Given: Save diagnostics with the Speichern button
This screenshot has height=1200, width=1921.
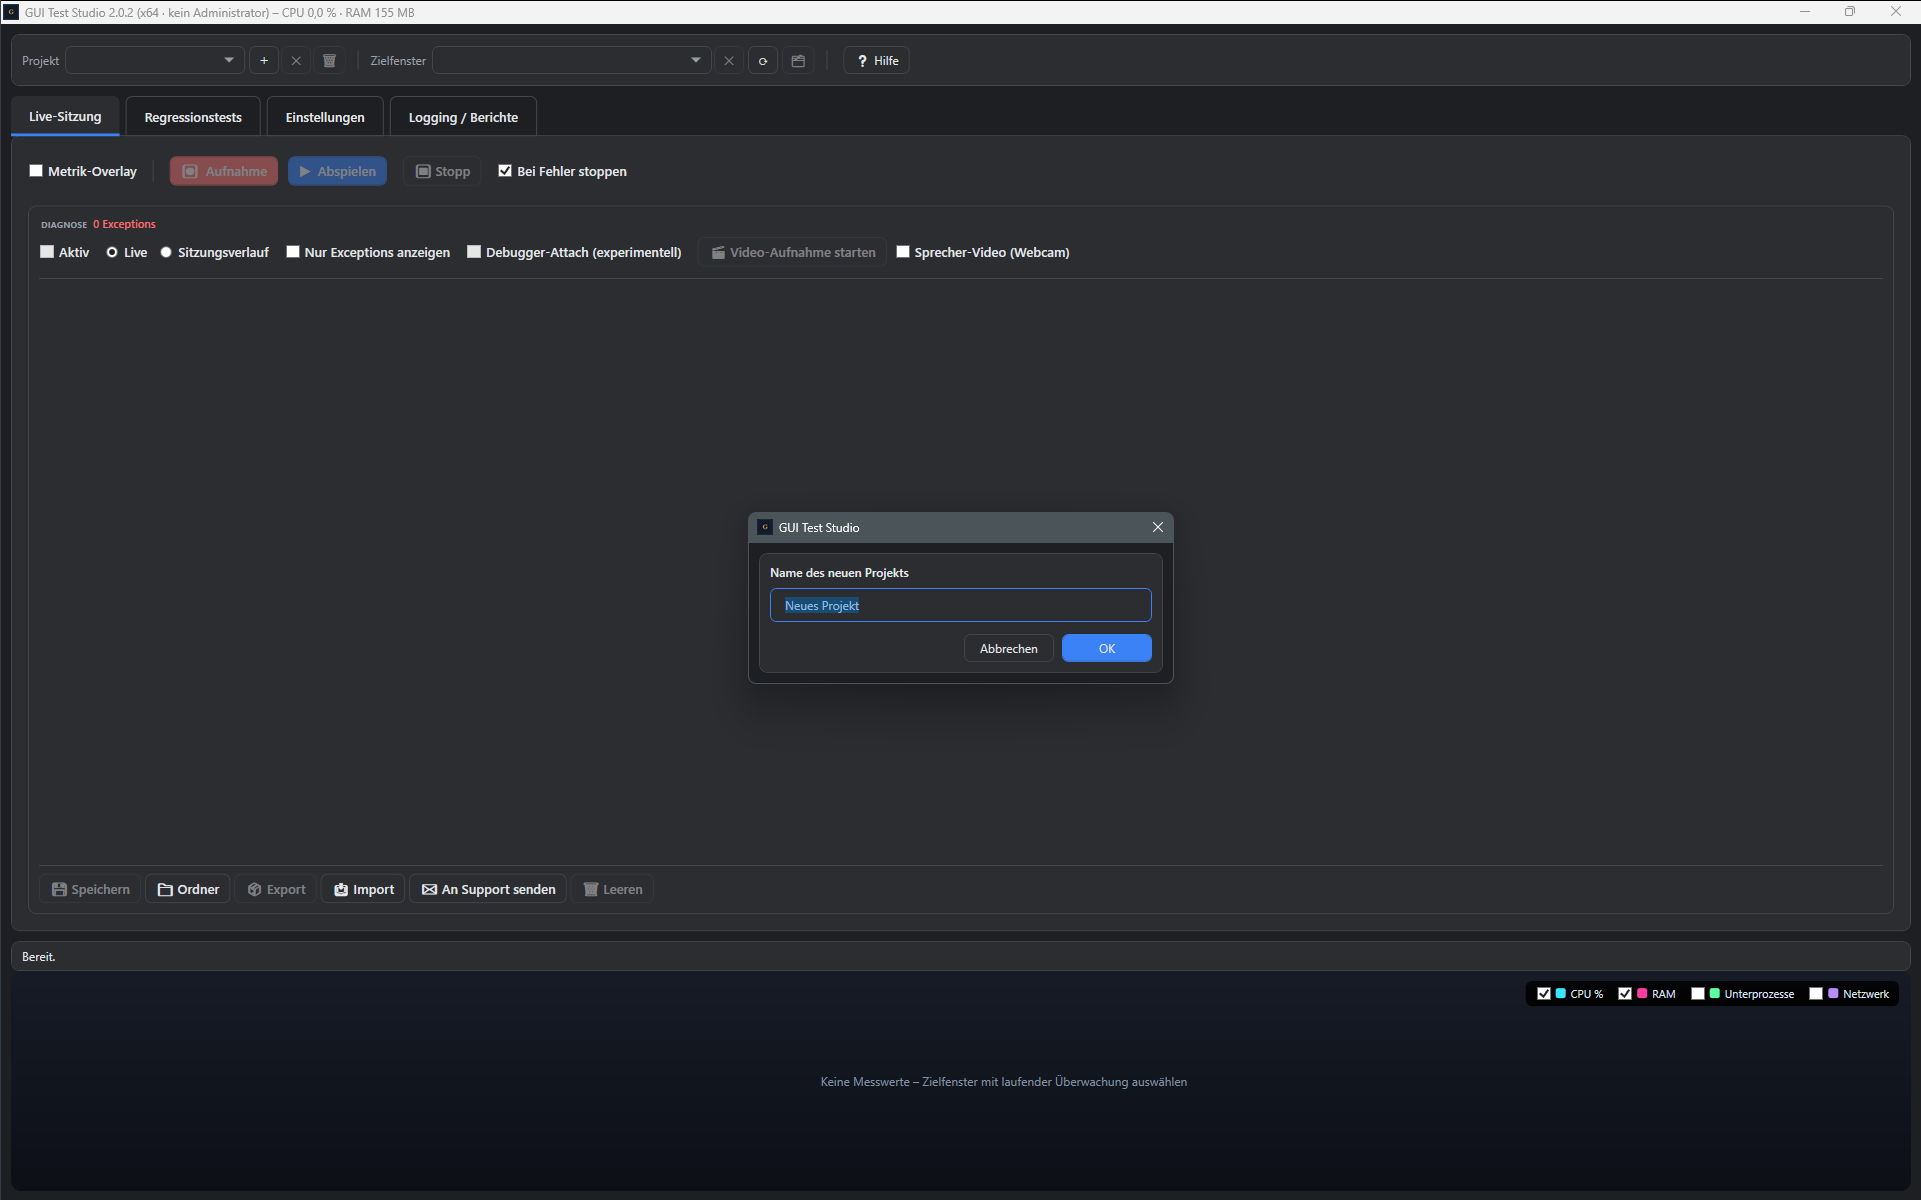Looking at the screenshot, I should point(91,889).
